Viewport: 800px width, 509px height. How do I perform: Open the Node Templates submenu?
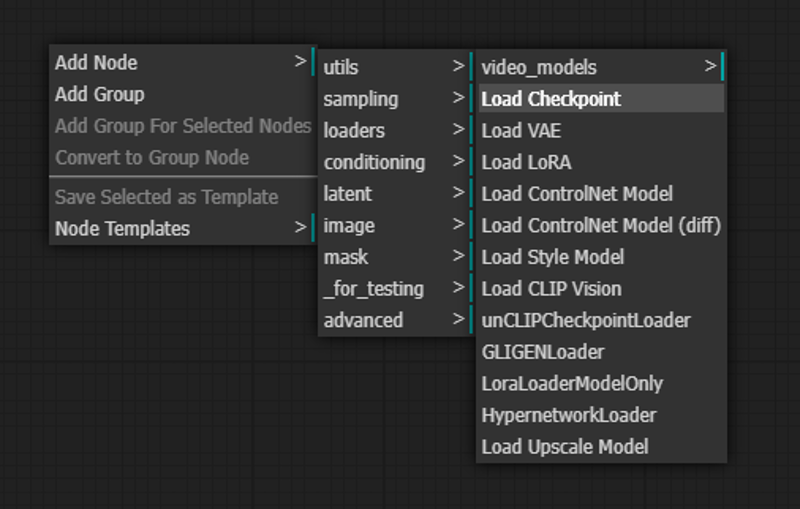click(183, 228)
